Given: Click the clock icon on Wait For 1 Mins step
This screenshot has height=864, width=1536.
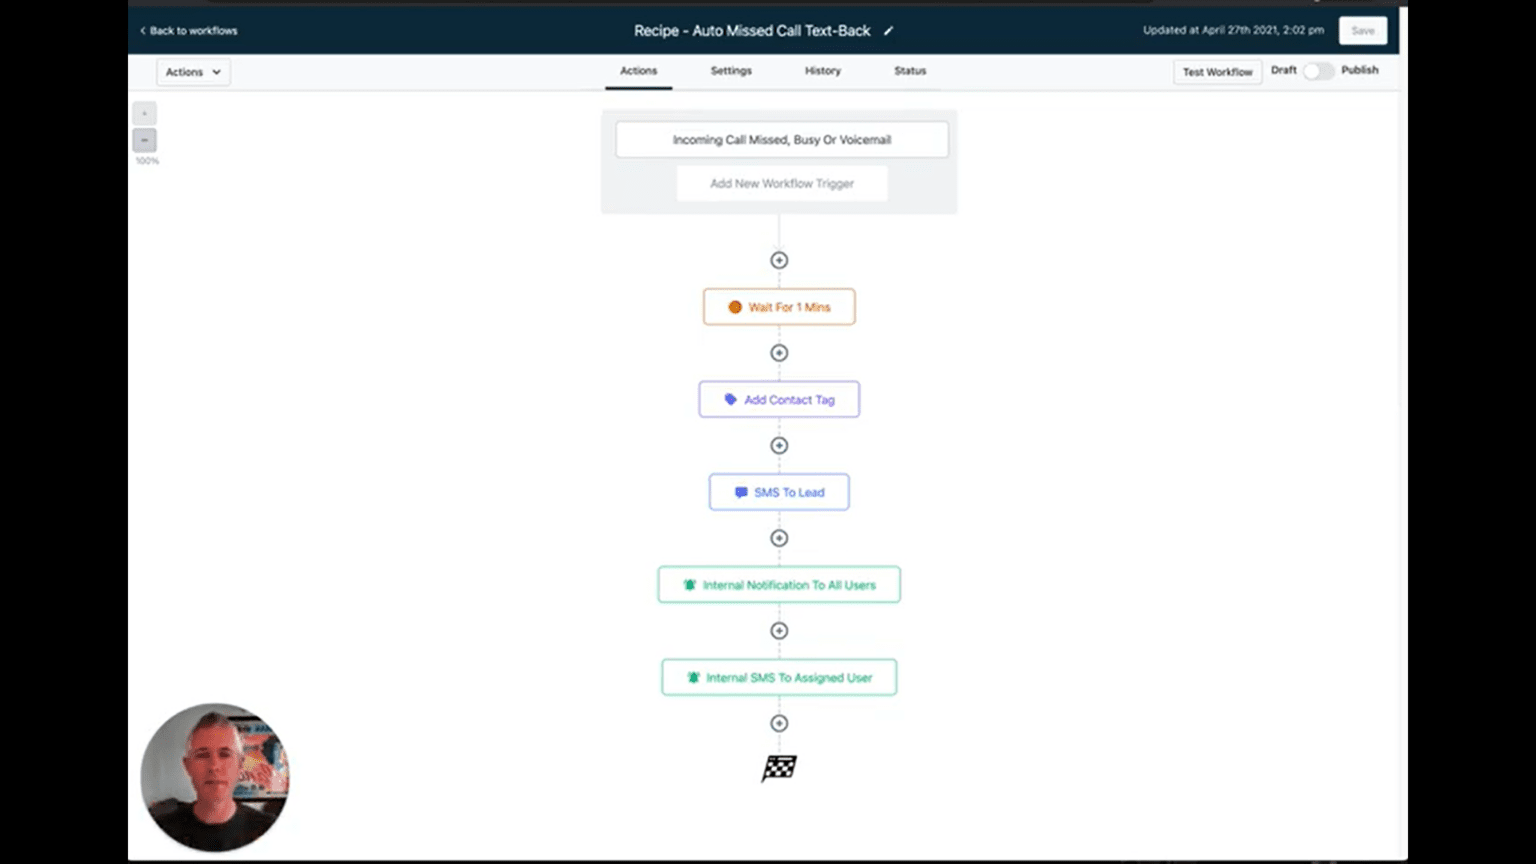Looking at the screenshot, I should [736, 307].
